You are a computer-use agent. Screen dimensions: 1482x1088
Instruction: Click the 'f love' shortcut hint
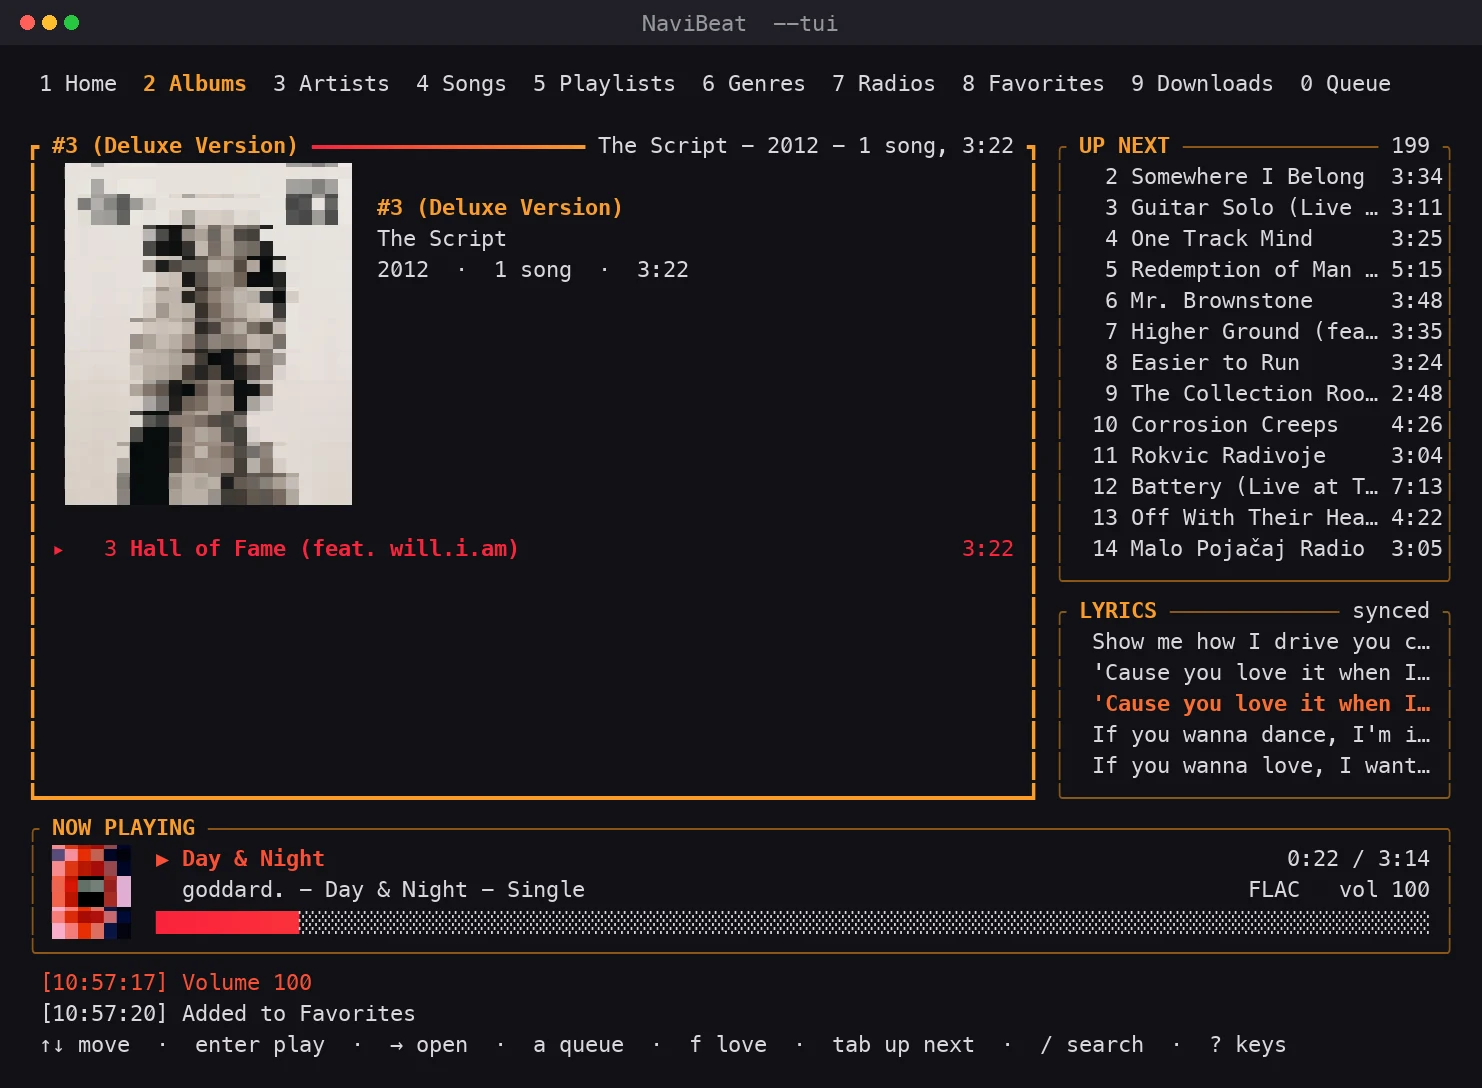728,1044
